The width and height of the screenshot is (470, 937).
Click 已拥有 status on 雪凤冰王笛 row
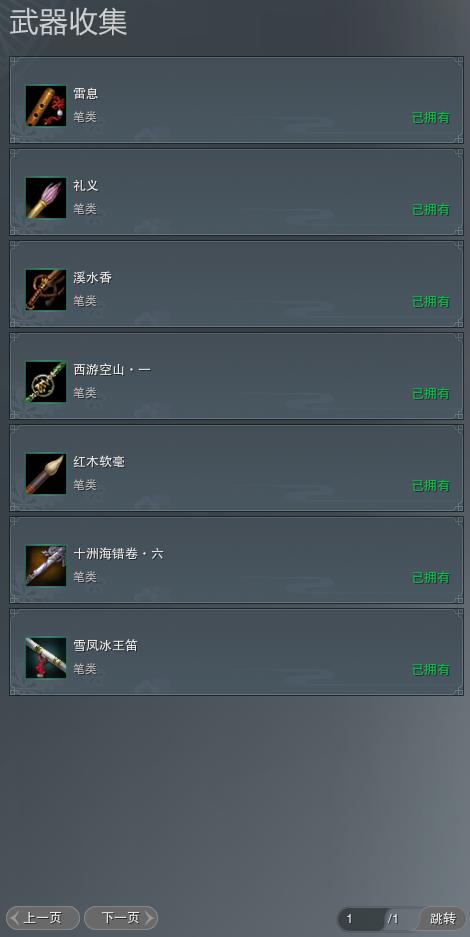[431, 670]
